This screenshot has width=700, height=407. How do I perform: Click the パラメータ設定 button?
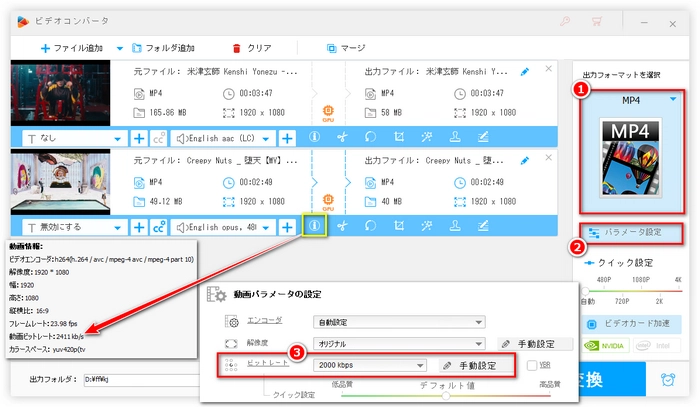625,232
